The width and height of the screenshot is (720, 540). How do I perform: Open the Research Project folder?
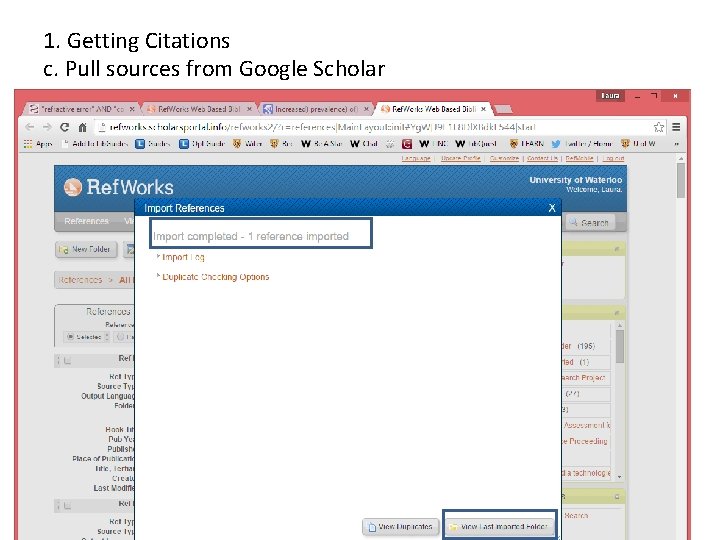pos(584,378)
